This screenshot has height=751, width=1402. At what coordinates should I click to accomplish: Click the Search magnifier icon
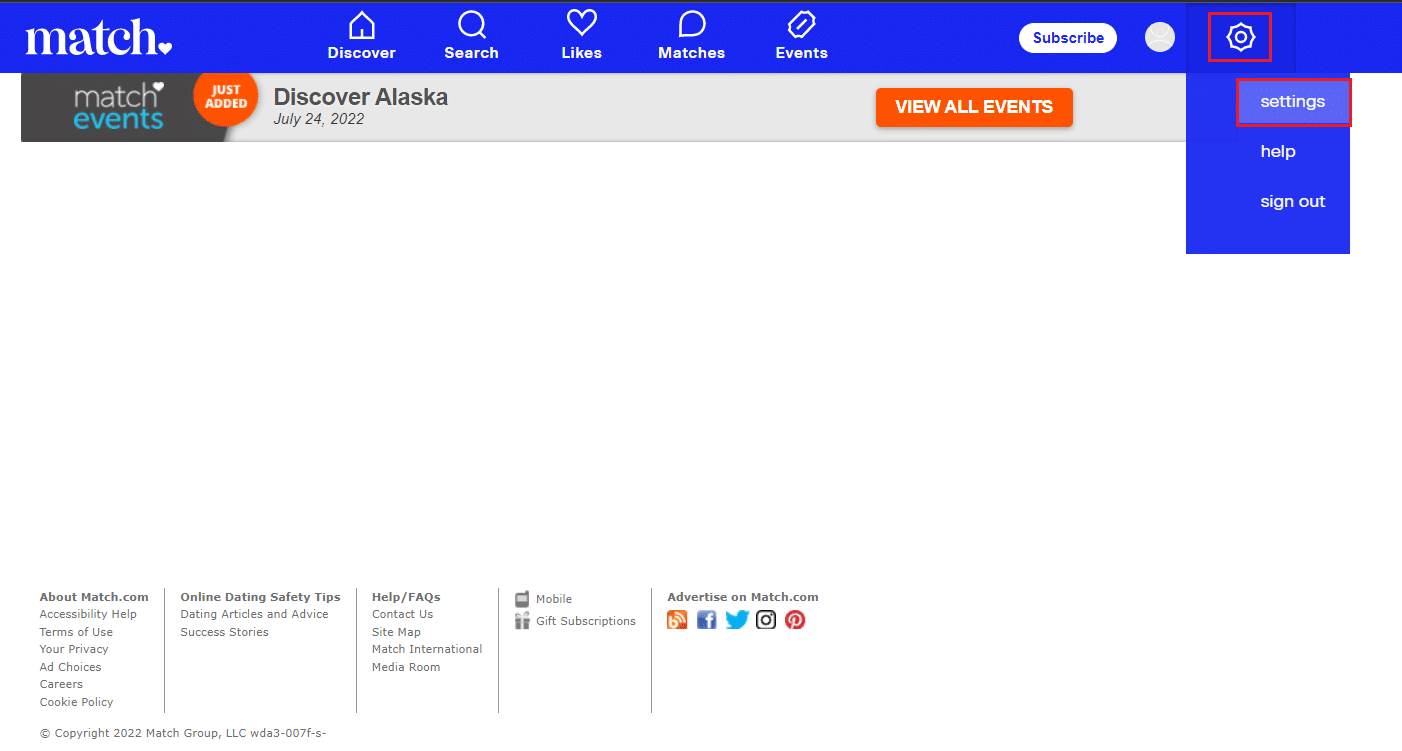(x=471, y=25)
